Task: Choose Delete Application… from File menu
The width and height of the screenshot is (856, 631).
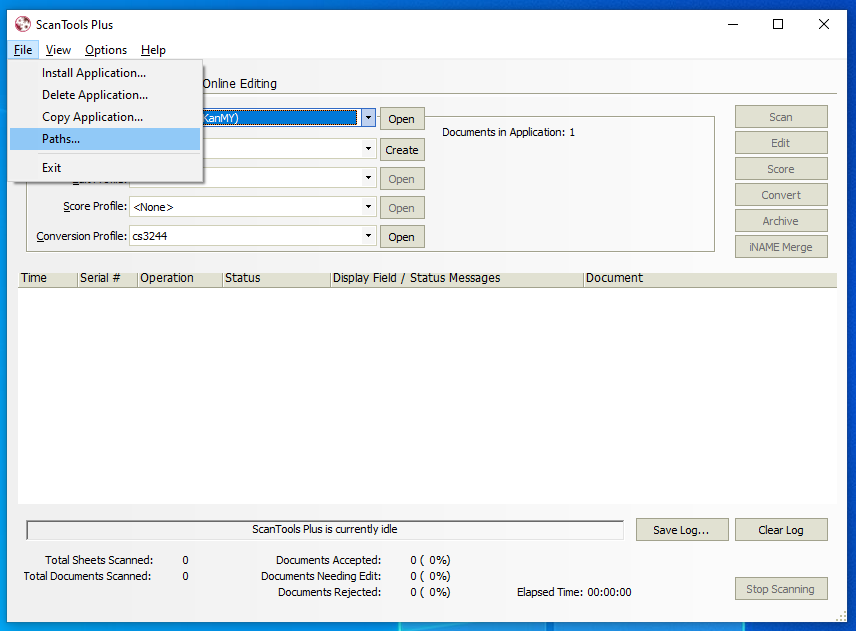Action: pyautogui.click(x=105, y=95)
